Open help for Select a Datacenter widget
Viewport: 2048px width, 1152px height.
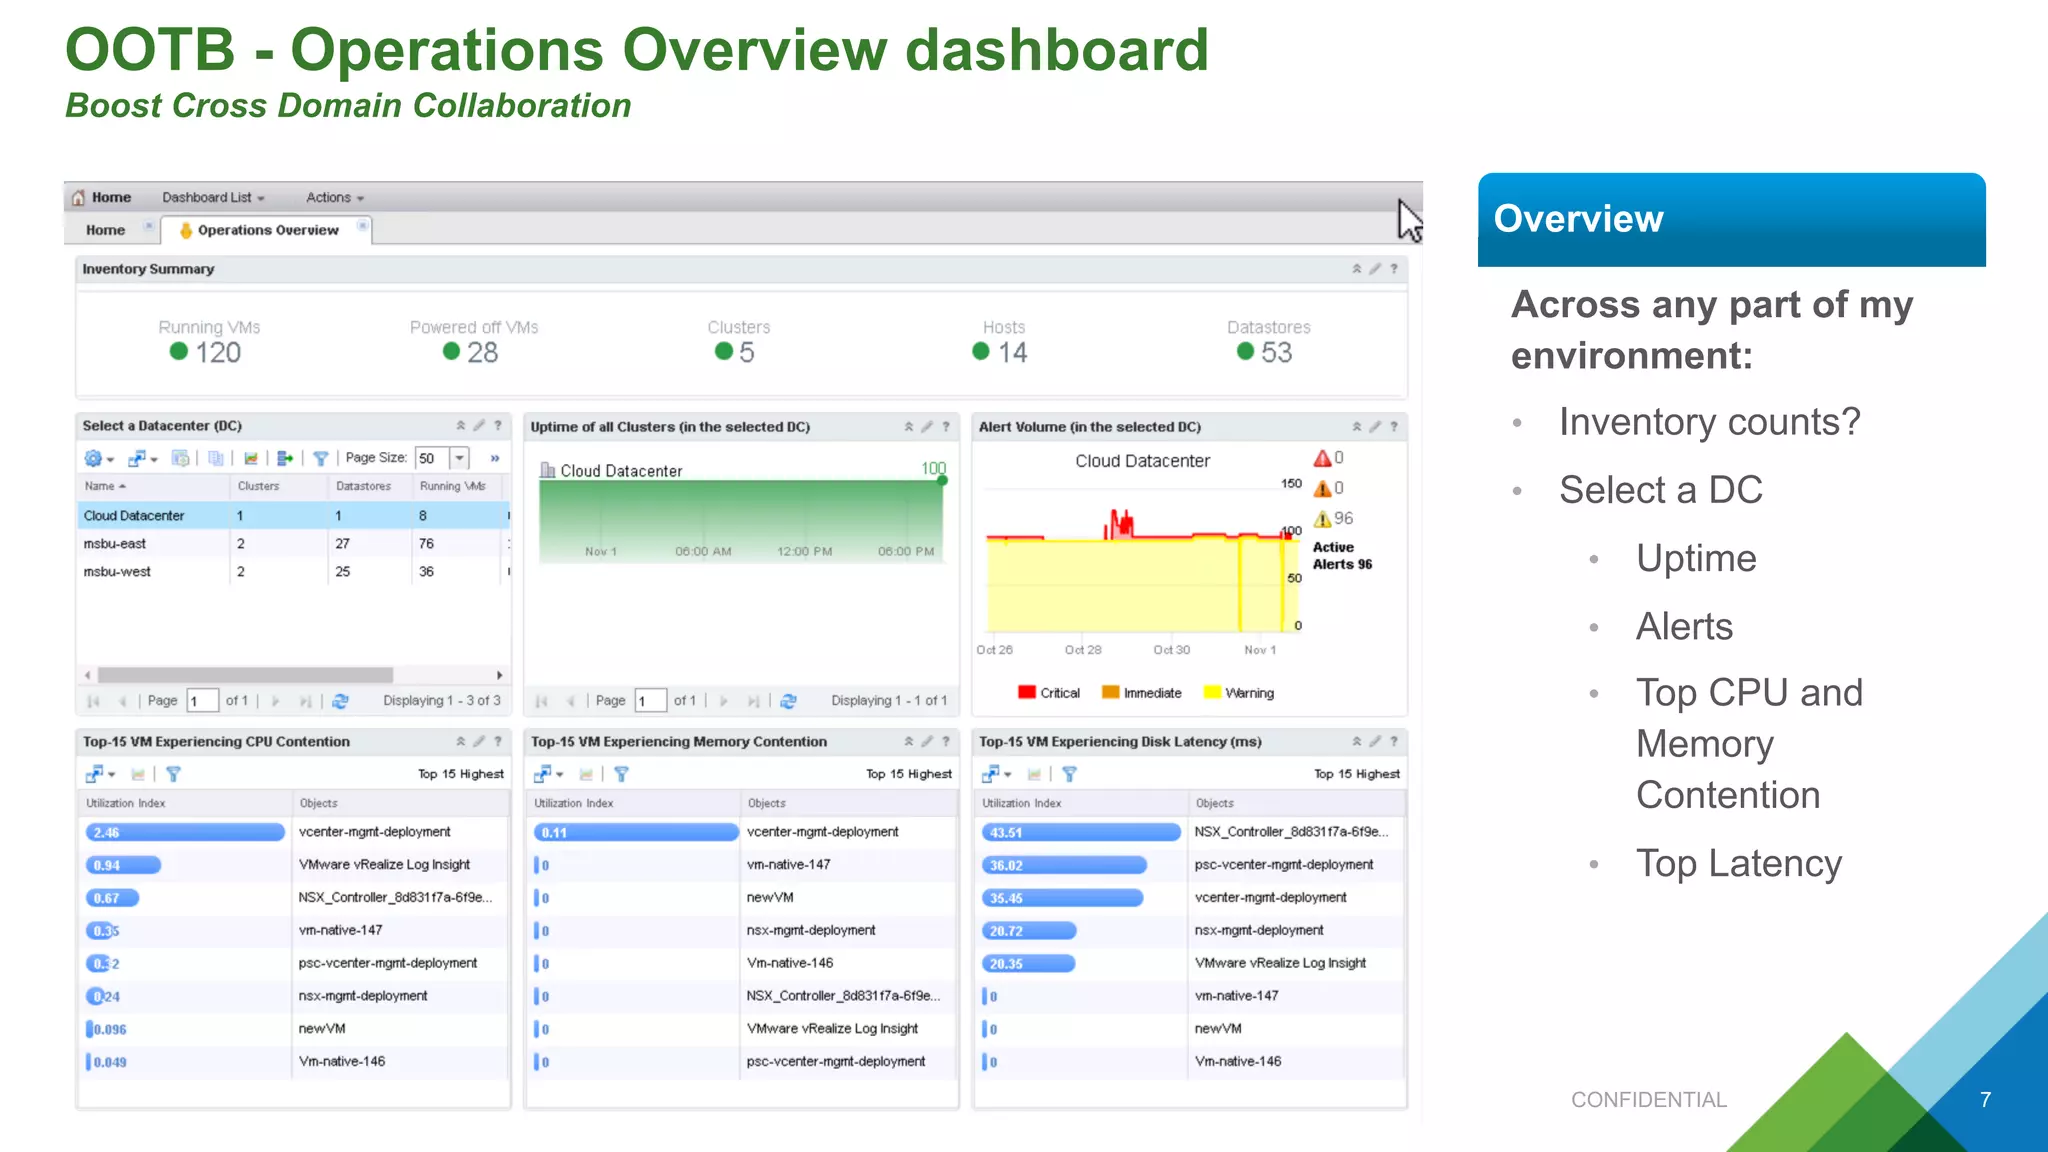point(497,425)
